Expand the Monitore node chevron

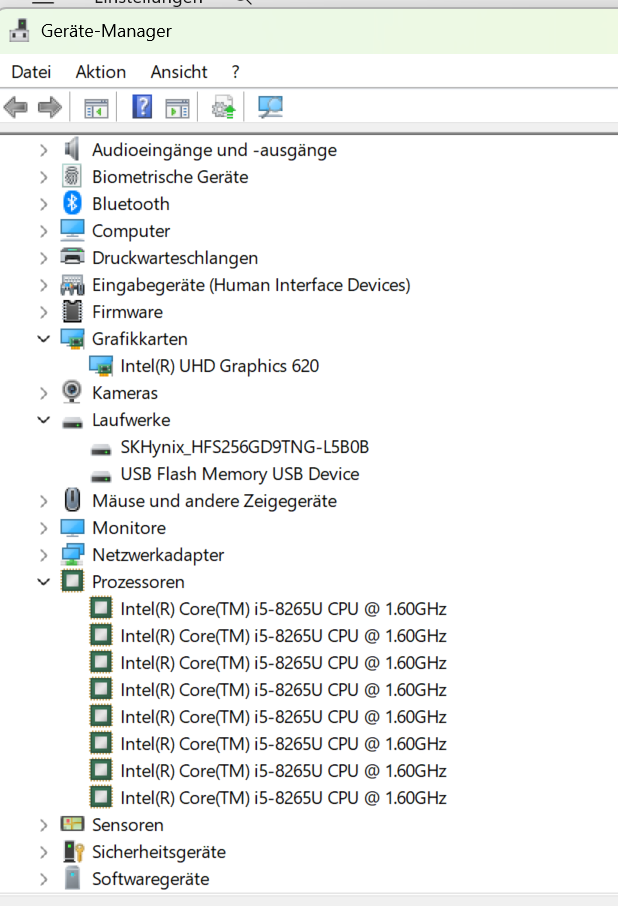click(x=44, y=528)
